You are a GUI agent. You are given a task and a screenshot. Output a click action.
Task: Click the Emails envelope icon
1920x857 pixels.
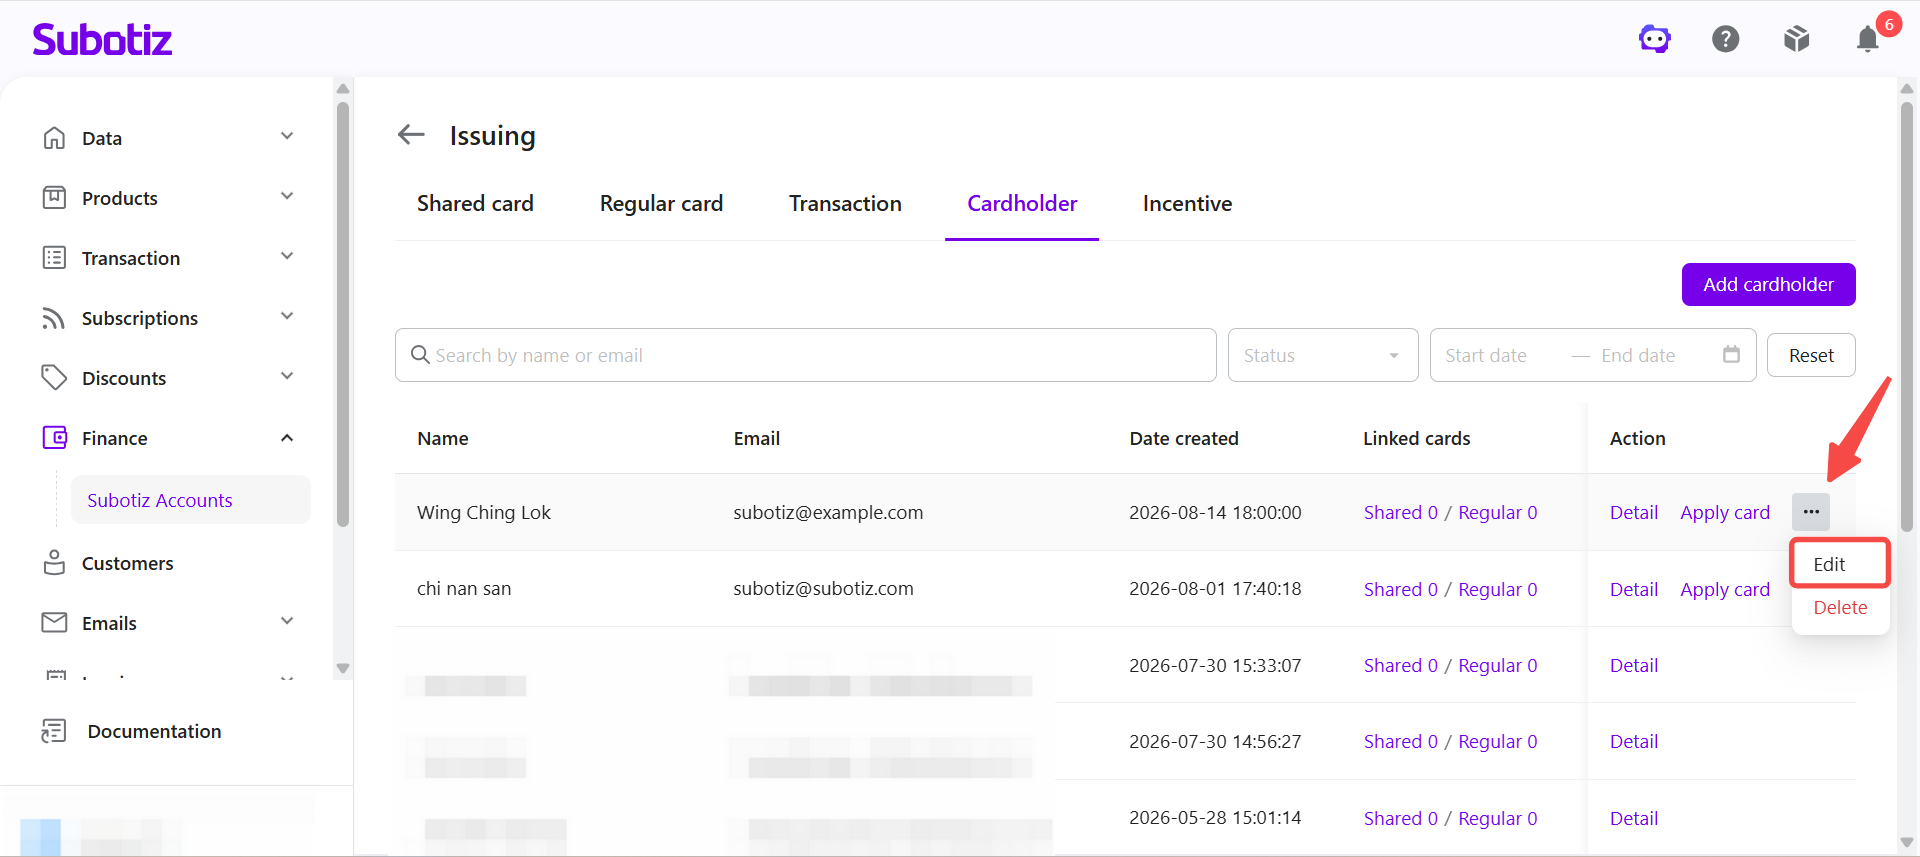tap(54, 623)
